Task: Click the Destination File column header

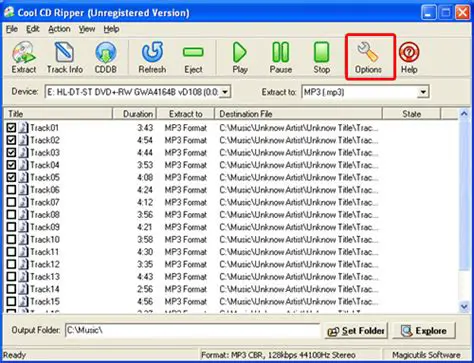Action: (x=298, y=114)
